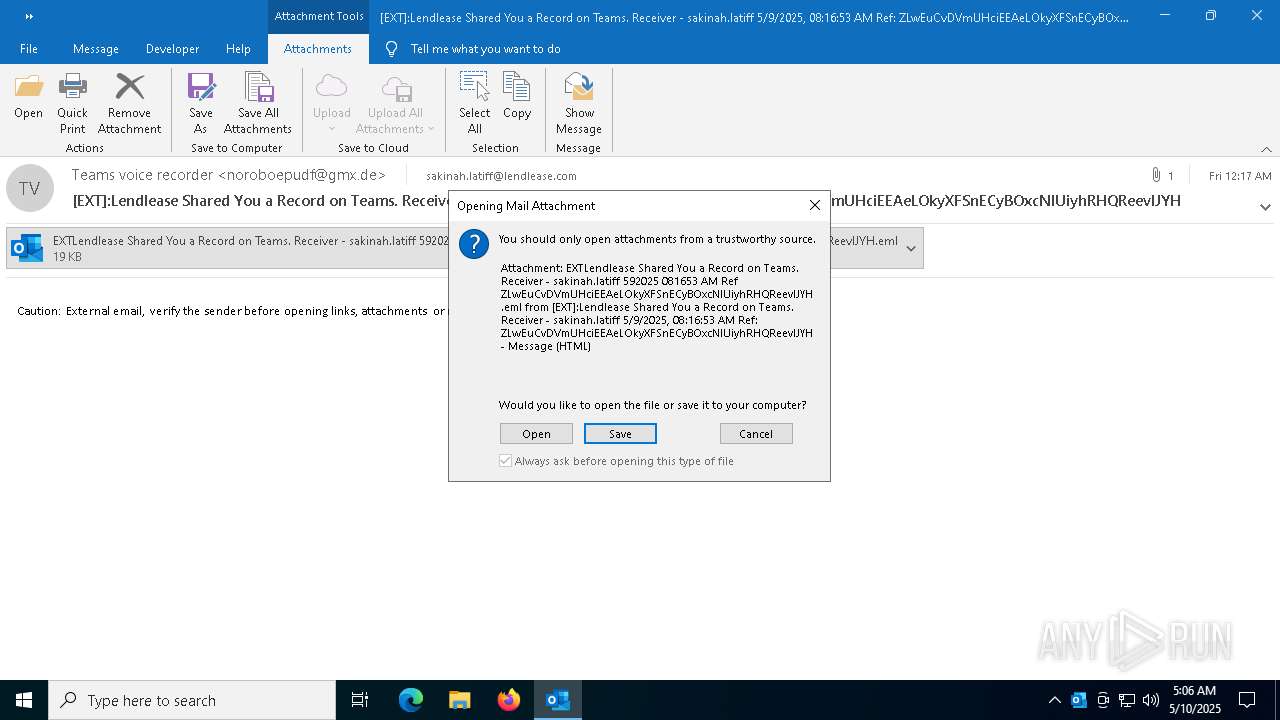The width and height of the screenshot is (1280, 720).
Task: Click the Upload cloud icon
Action: point(331,87)
